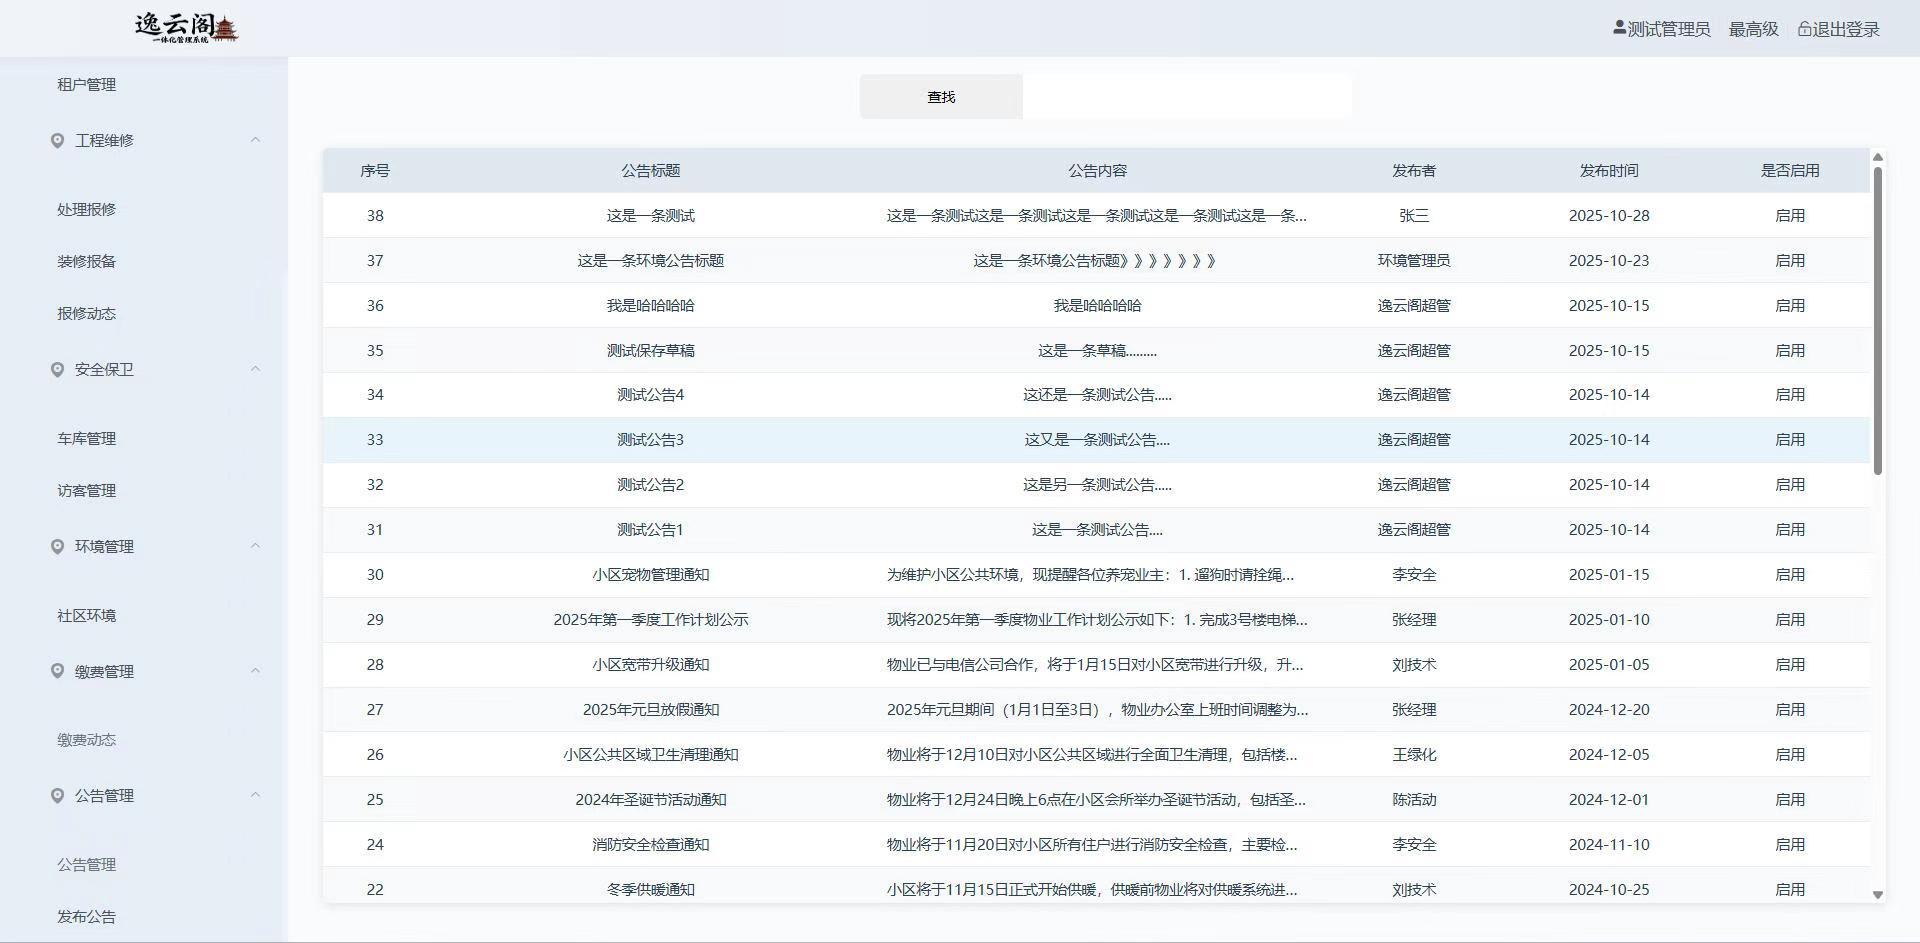The image size is (1920, 943).
Task: Click the lock icon beside 退出登录
Action: (x=1804, y=29)
